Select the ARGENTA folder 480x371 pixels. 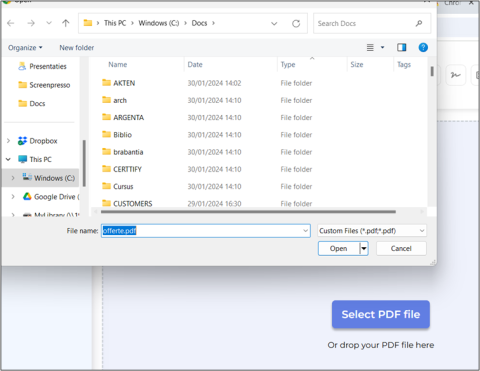(x=129, y=118)
